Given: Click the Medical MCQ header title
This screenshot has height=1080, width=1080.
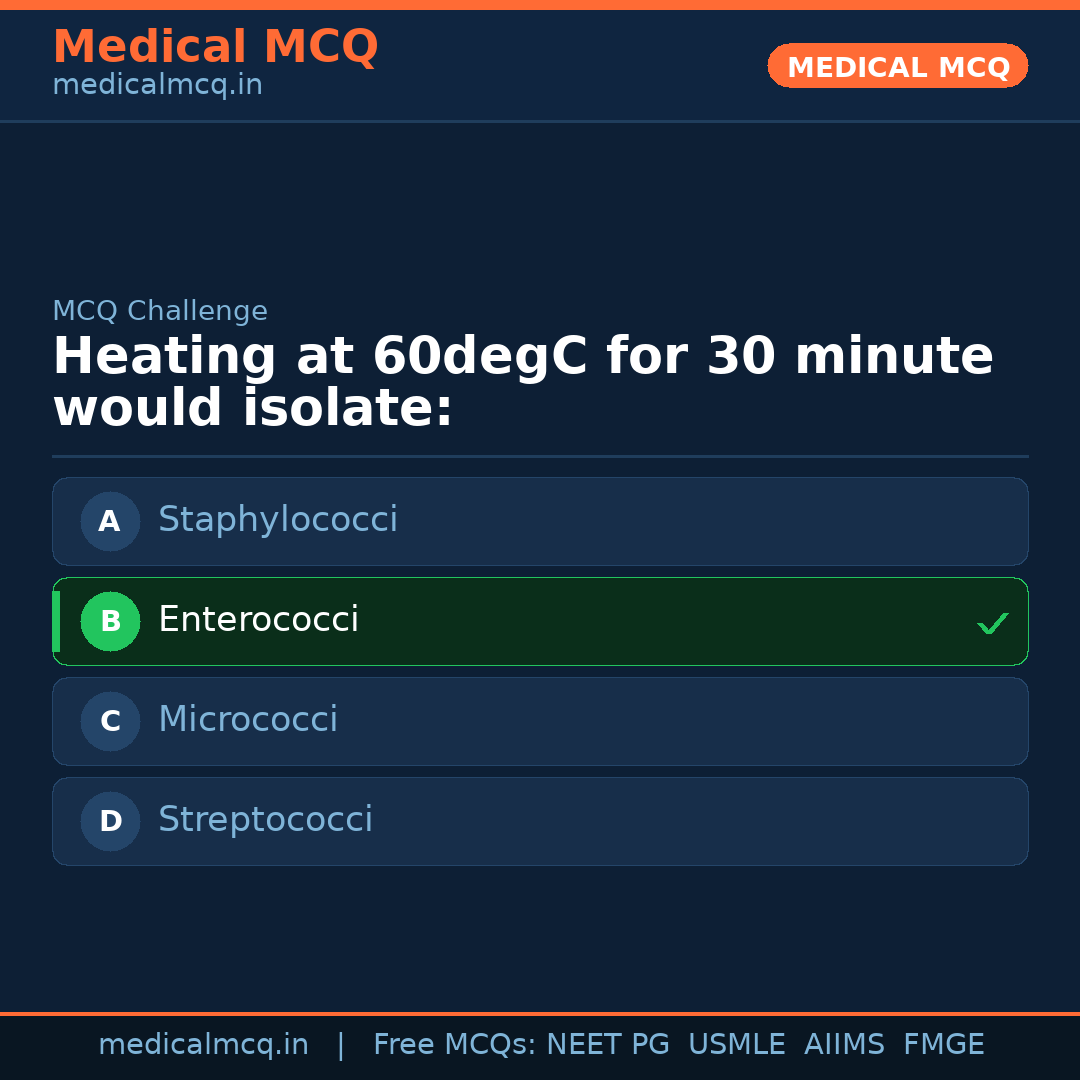Looking at the screenshot, I should point(215,47).
